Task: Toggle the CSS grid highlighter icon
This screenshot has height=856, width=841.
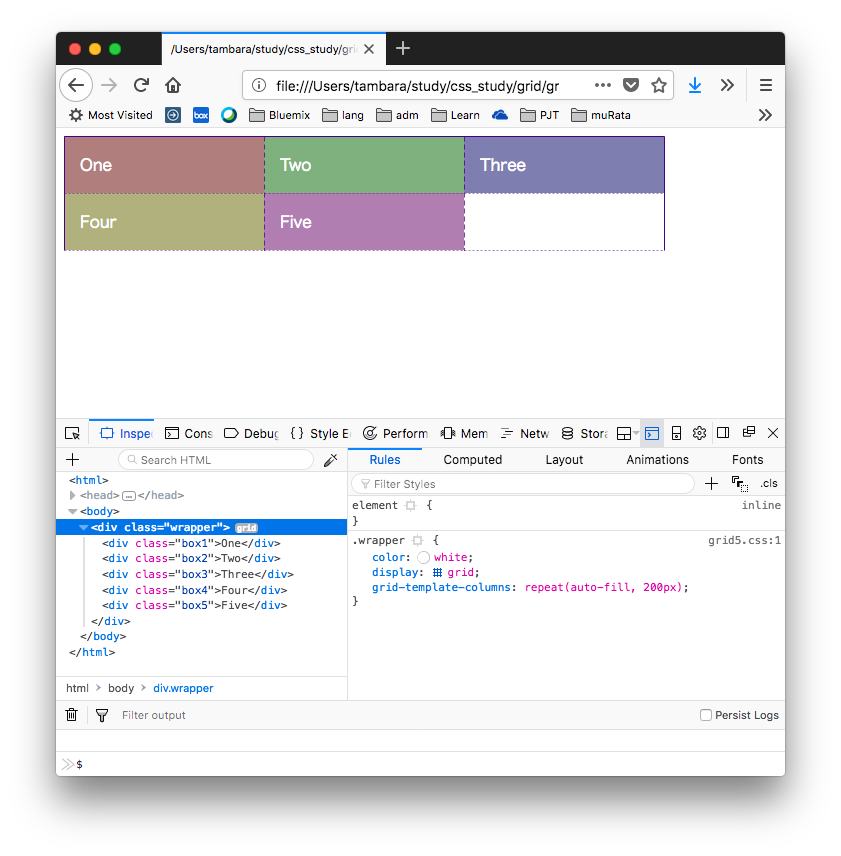Action: [438, 573]
